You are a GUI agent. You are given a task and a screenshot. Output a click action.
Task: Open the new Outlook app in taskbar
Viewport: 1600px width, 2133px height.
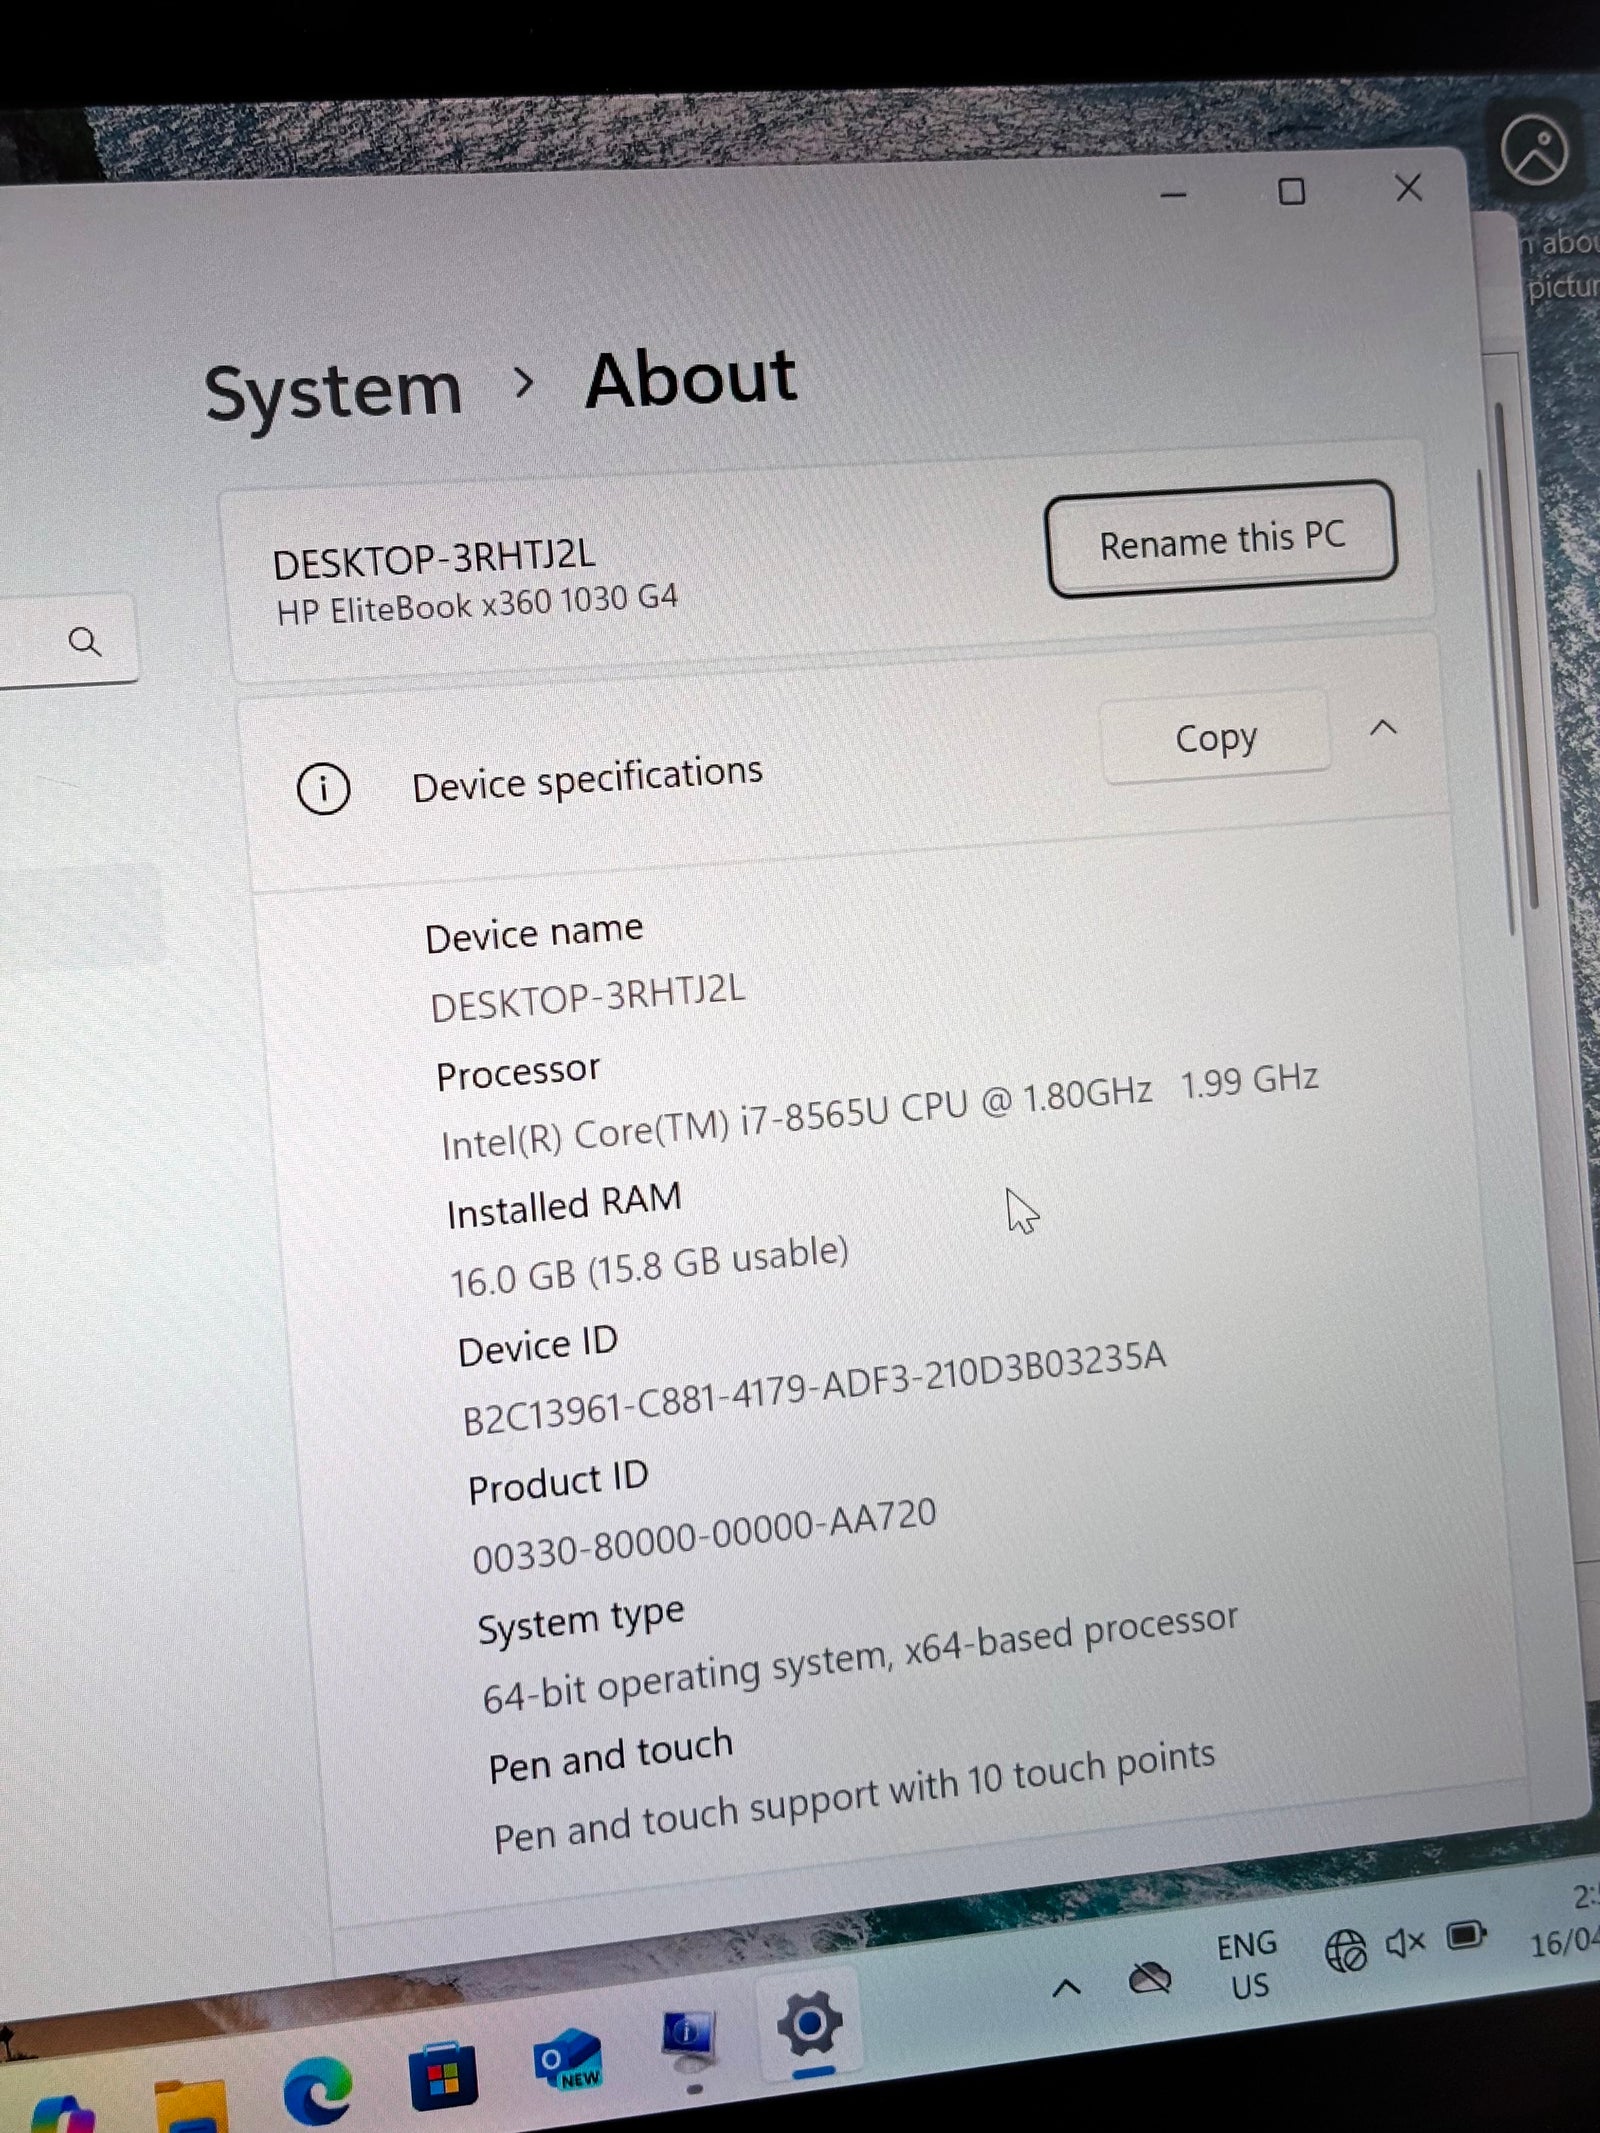(568, 2059)
